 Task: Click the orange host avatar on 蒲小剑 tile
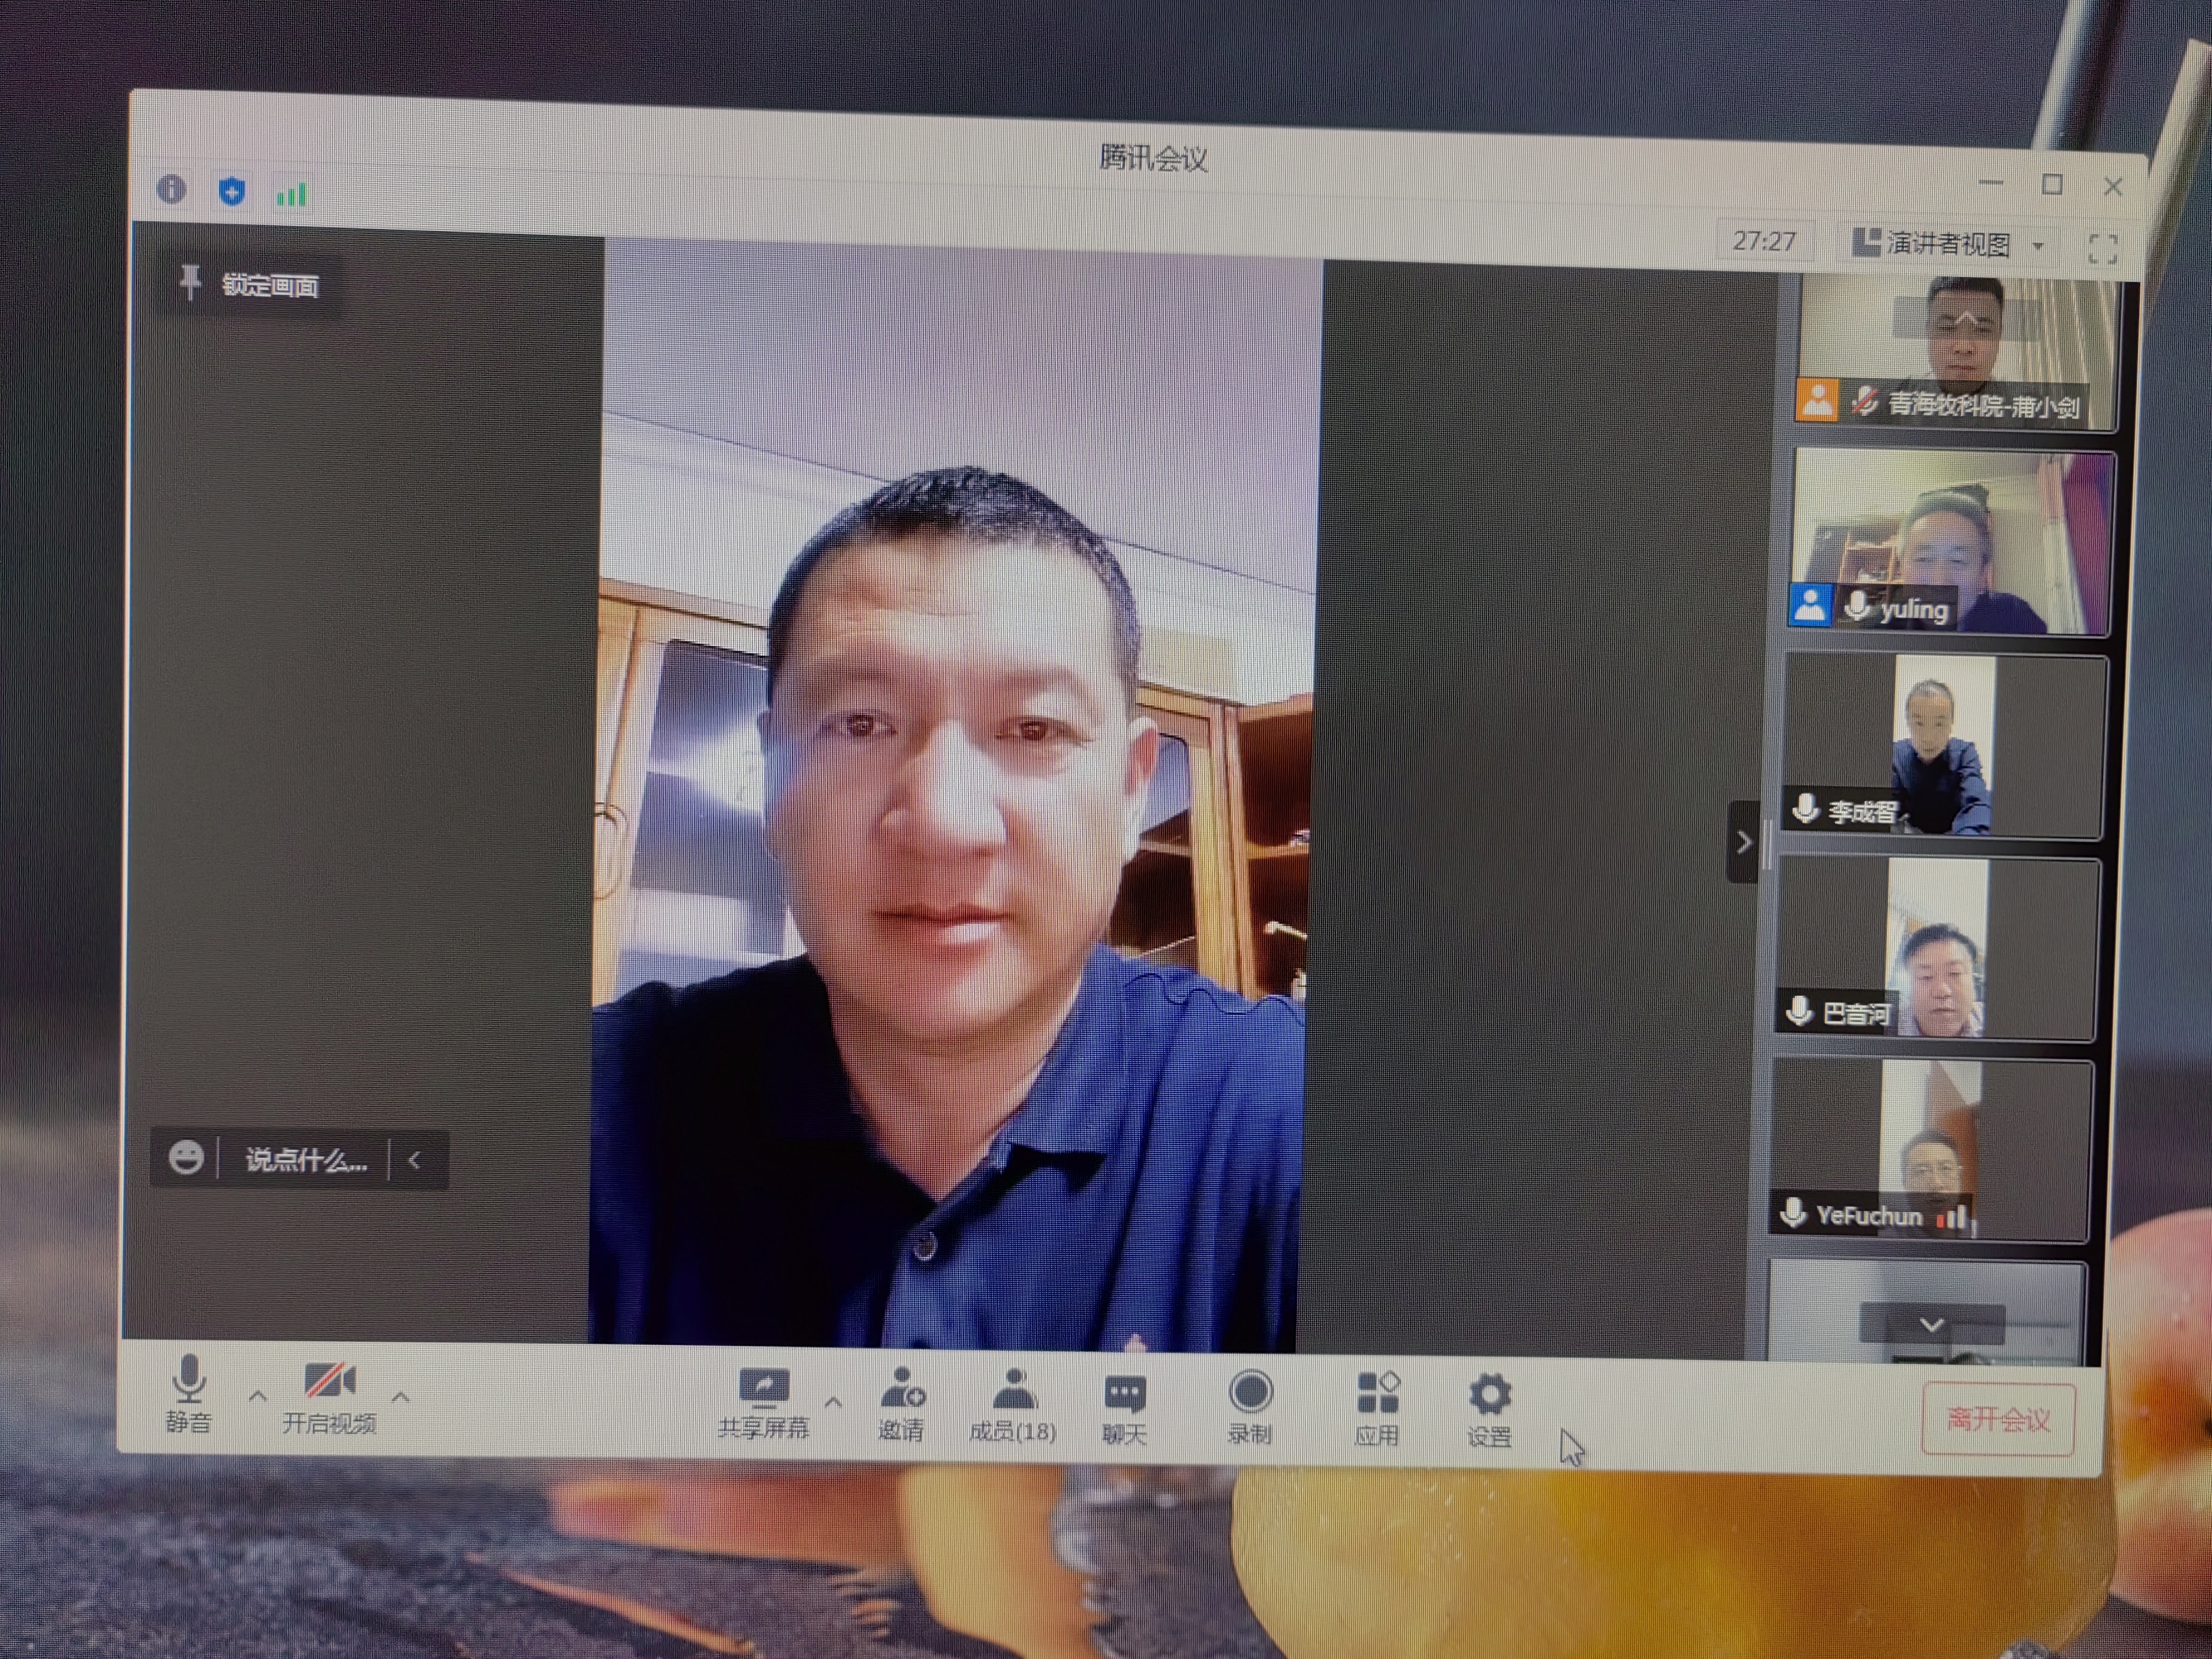pos(1817,400)
